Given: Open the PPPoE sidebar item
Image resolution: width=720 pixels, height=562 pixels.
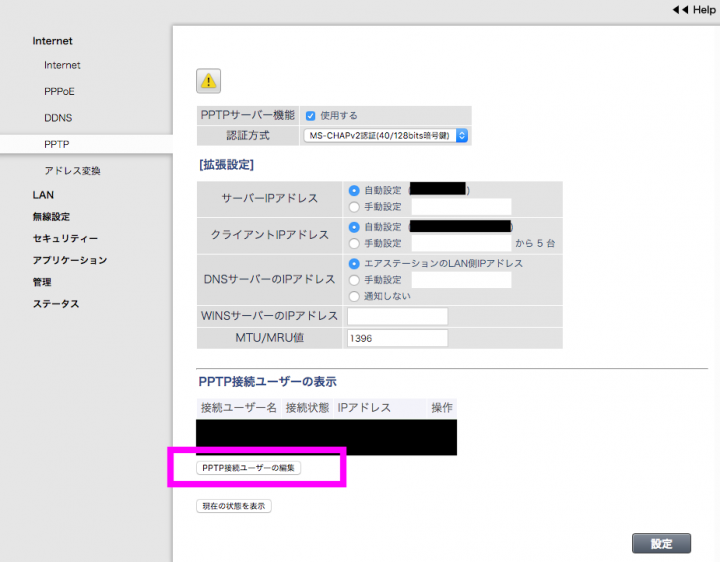Looking at the screenshot, I should click(59, 91).
